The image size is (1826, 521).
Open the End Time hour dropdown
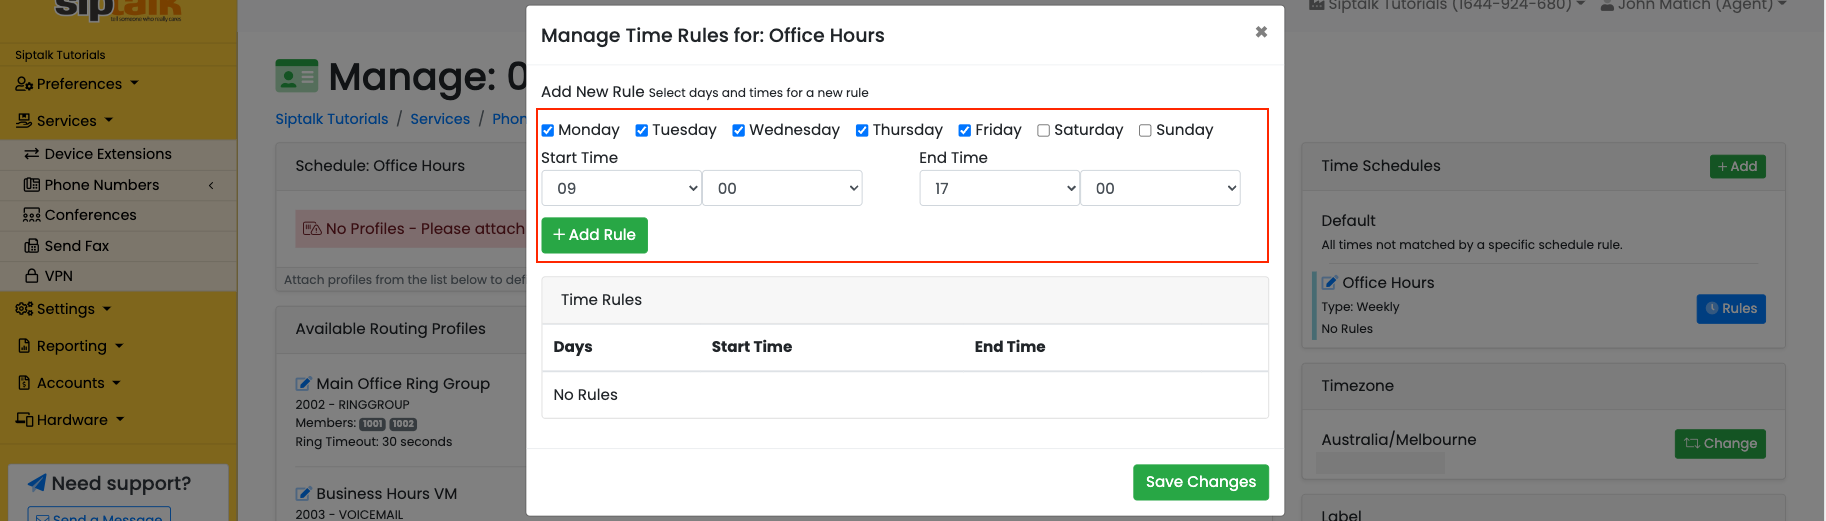click(x=999, y=188)
